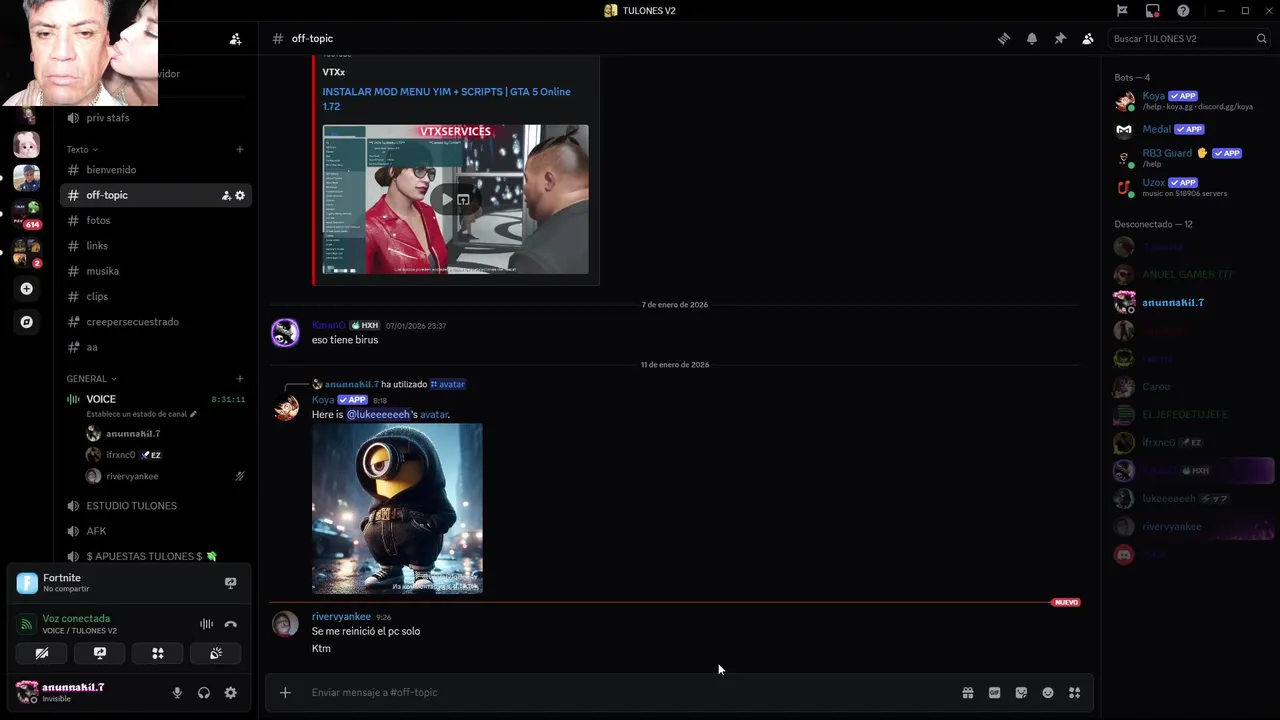Open the Help question mark icon
The height and width of the screenshot is (720, 1280).
pos(1184,11)
